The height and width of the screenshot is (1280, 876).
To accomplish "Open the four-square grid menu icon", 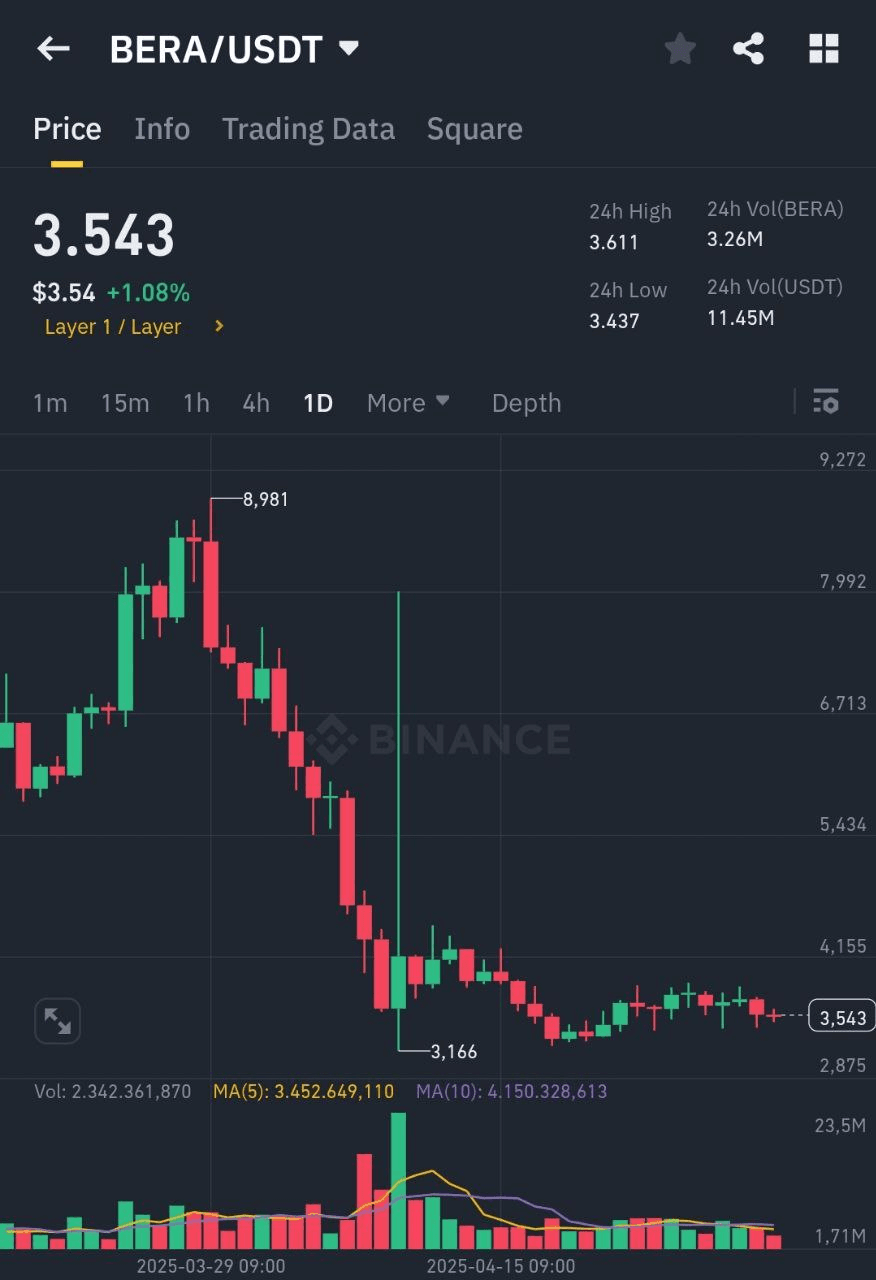I will pos(823,48).
